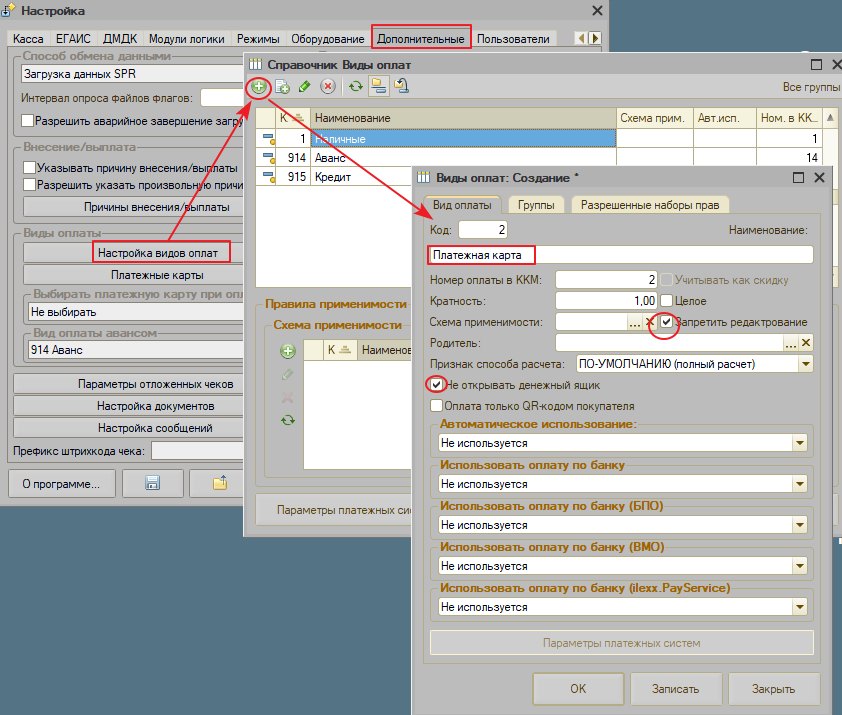This screenshot has height=715, width=842.
Task: Click green add icon in Схема применимости
Action: pyautogui.click(x=288, y=351)
